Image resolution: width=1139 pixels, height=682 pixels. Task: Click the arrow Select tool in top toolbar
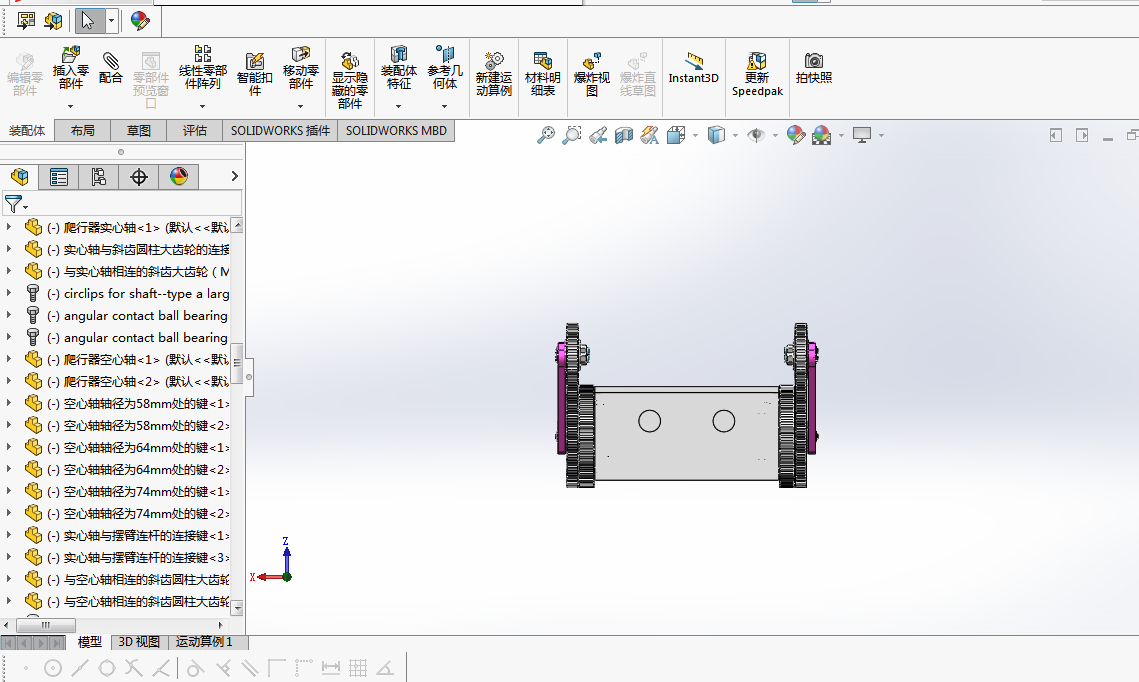pyautogui.click(x=89, y=21)
